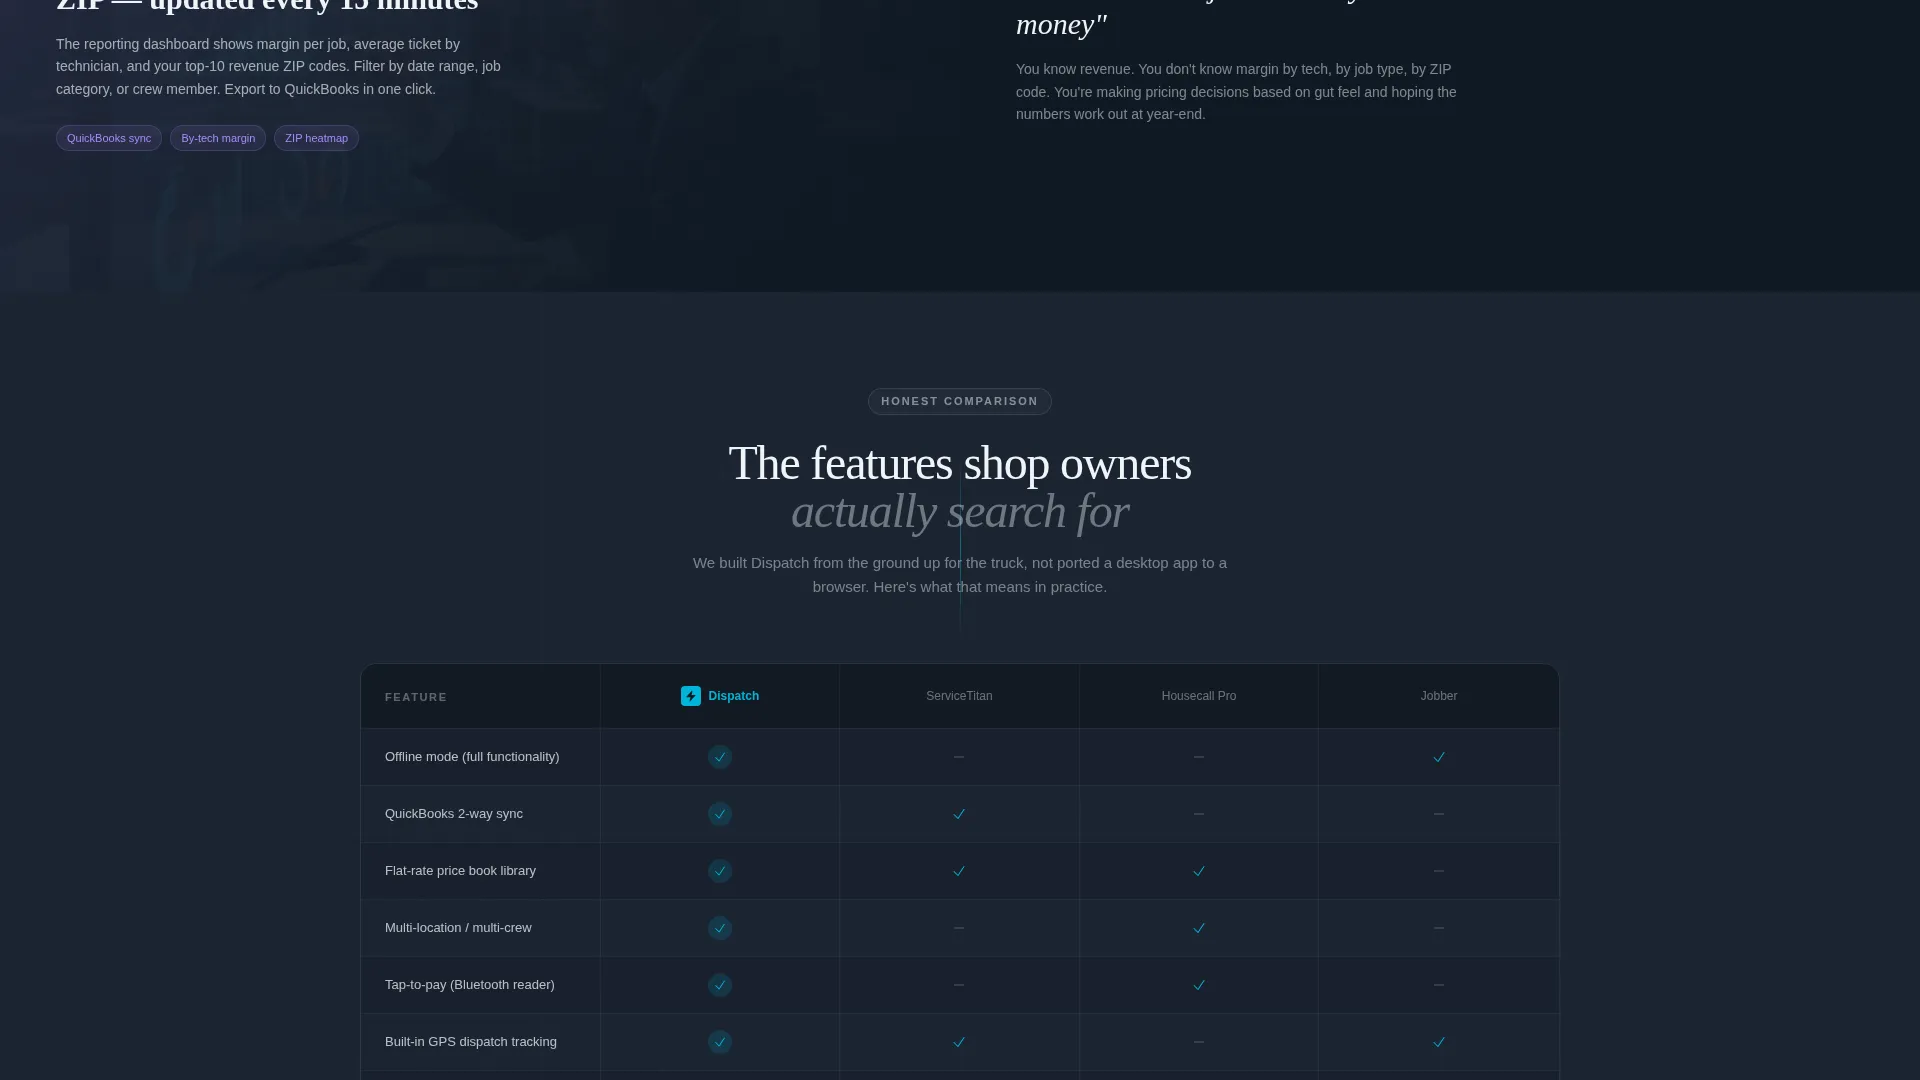The width and height of the screenshot is (1920, 1080).
Task: Click Housecall Pro checkmark for Flat-rate price book
Action: coord(1199,871)
